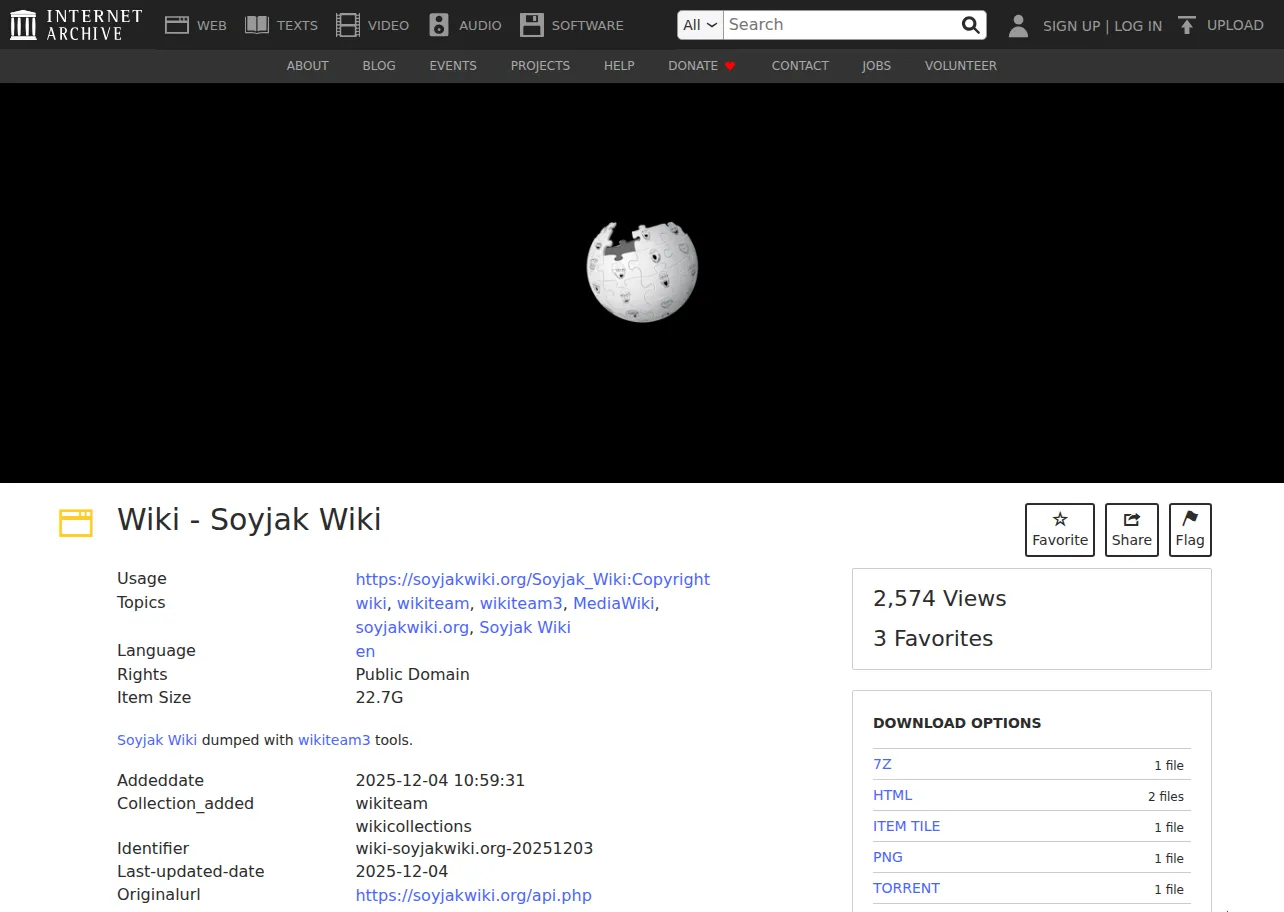Image resolution: width=1284 pixels, height=912 pixels.
Task: Click the Wikipedia globe thumbnail image
Action: (642, 271)
